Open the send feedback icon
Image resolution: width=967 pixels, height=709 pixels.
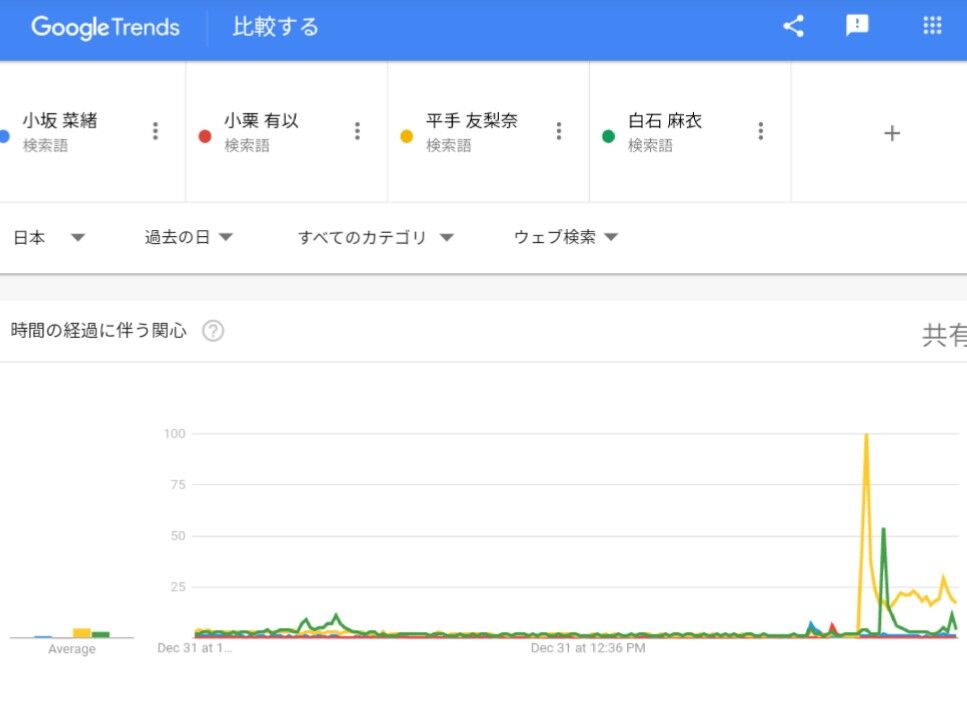(857, 27)
